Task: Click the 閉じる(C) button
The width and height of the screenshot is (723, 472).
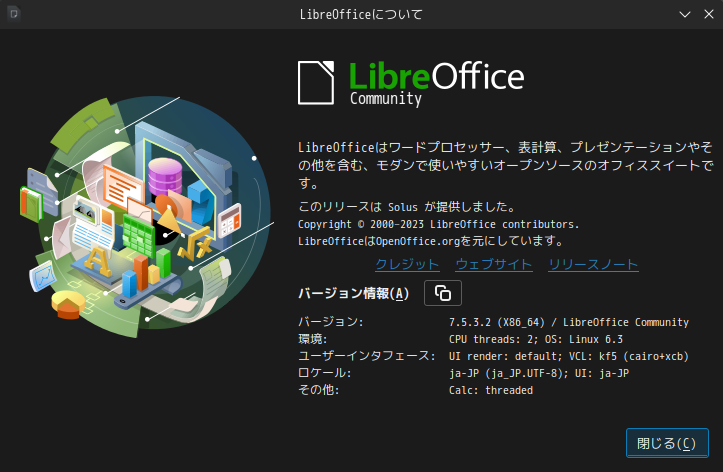Action: click(667, 443)
